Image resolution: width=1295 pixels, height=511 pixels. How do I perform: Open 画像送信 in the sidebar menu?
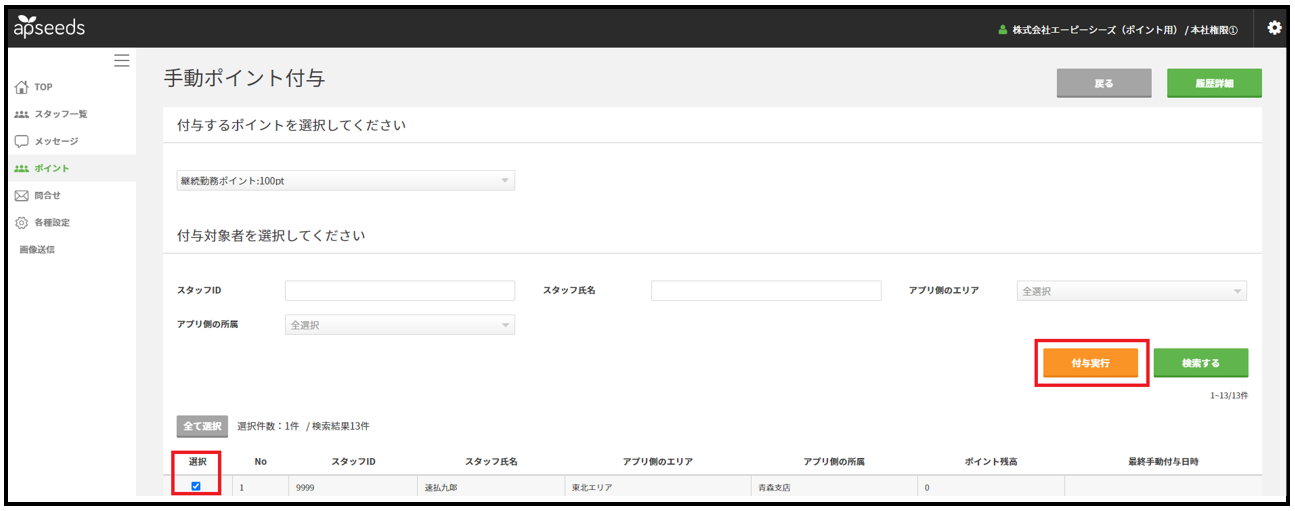tap(37, 249)
